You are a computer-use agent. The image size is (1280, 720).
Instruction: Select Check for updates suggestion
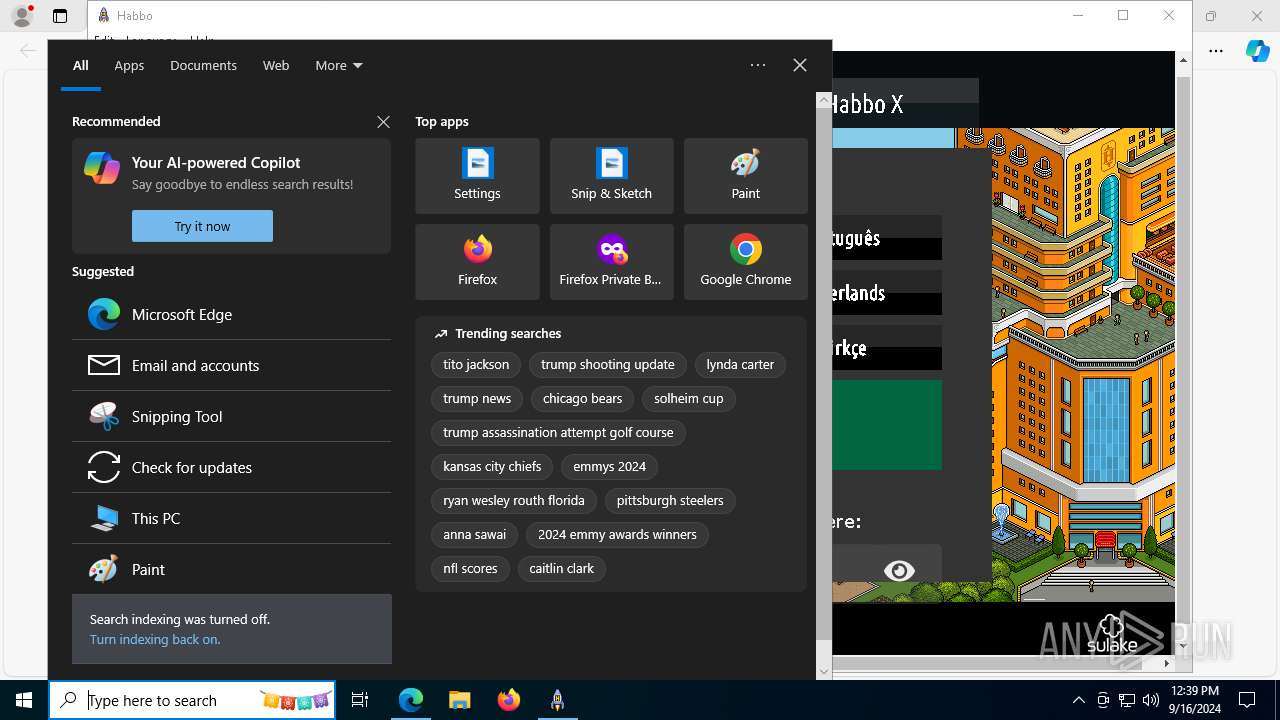tap(231, 467)
